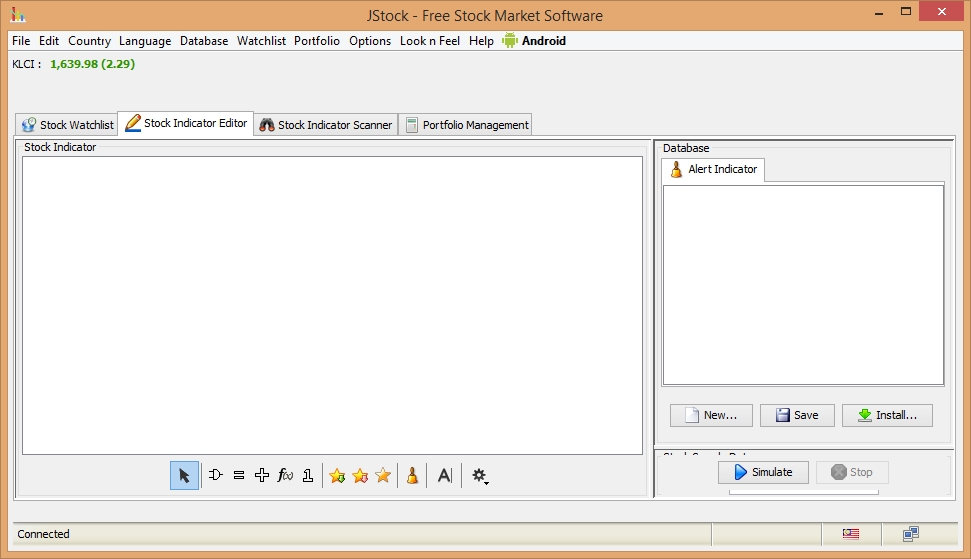Switch to the Stock Watchlist tab
The width and height of the screenshot is (971, 559).
coord(67,124)
